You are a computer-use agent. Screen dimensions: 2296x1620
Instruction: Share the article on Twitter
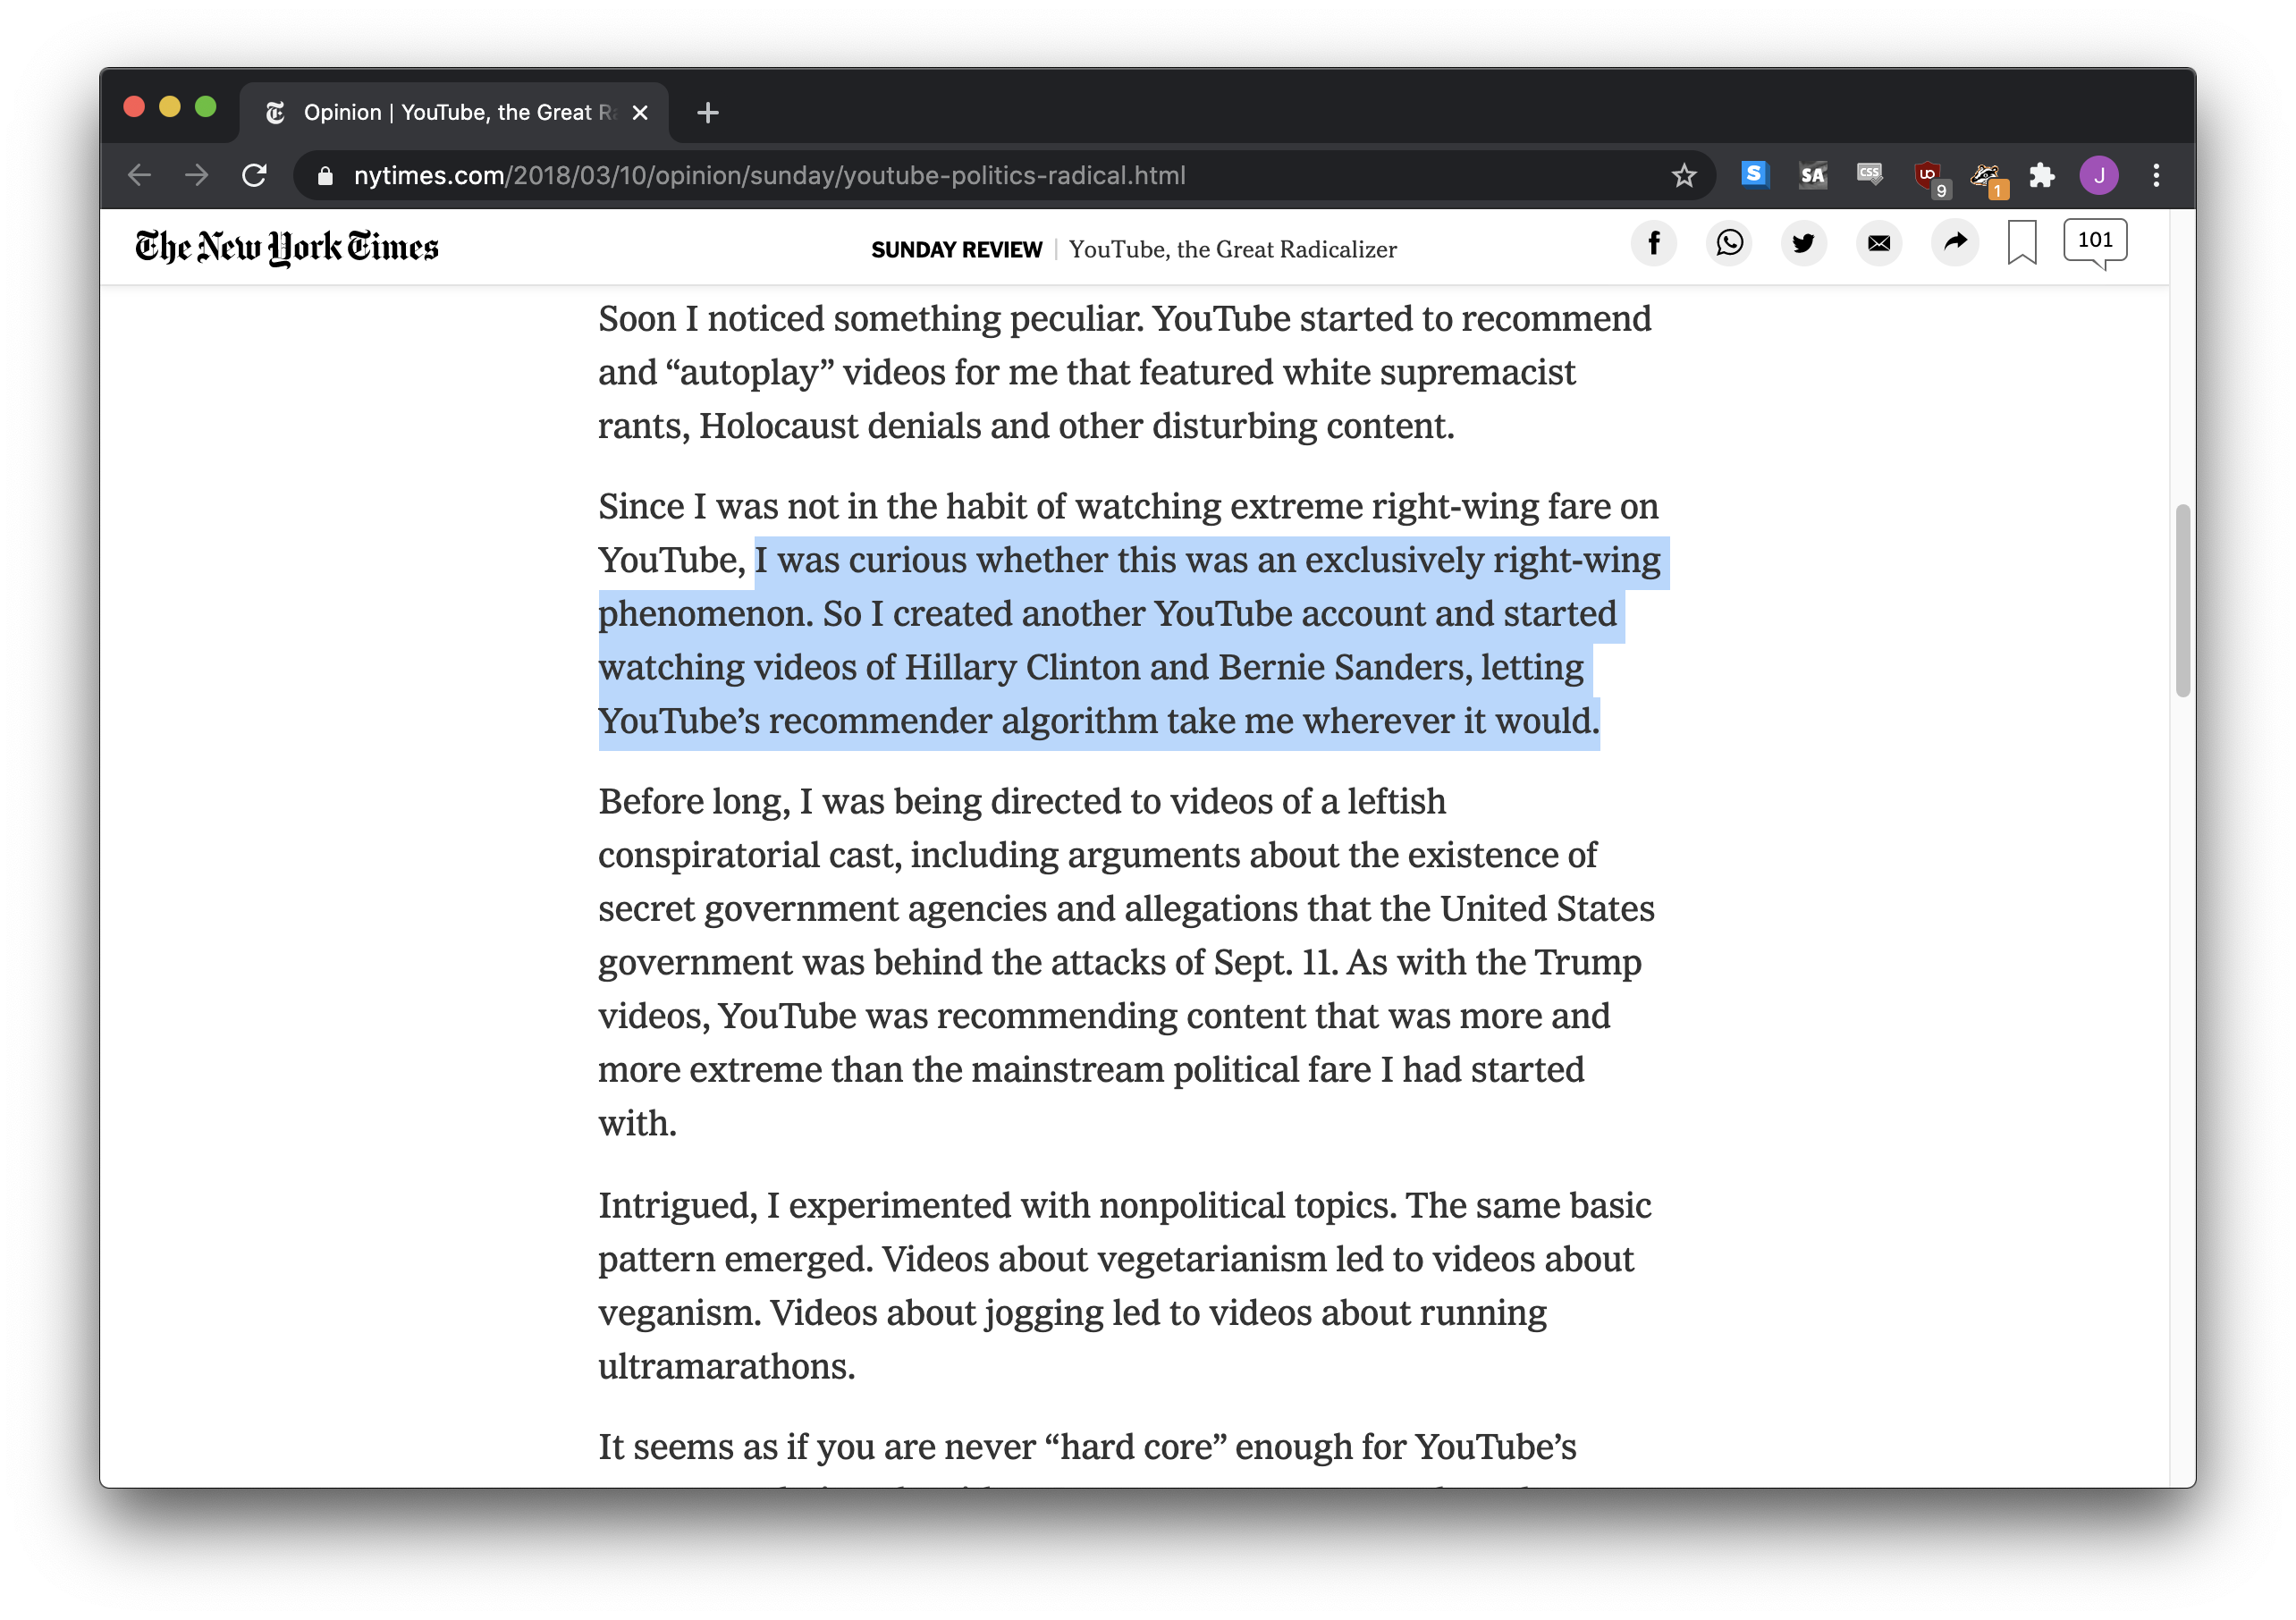coord(1804,243)
